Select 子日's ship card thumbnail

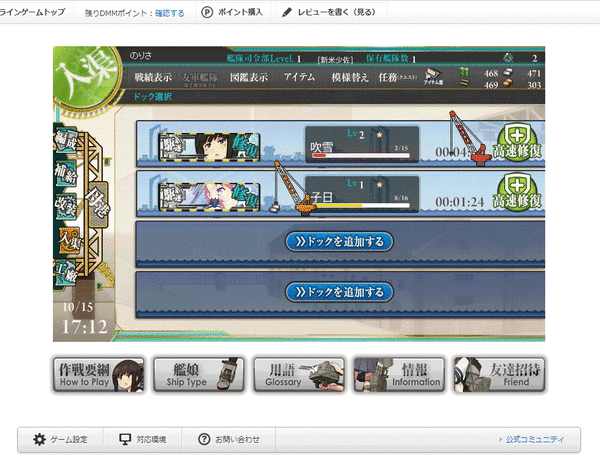coord(209,197)
